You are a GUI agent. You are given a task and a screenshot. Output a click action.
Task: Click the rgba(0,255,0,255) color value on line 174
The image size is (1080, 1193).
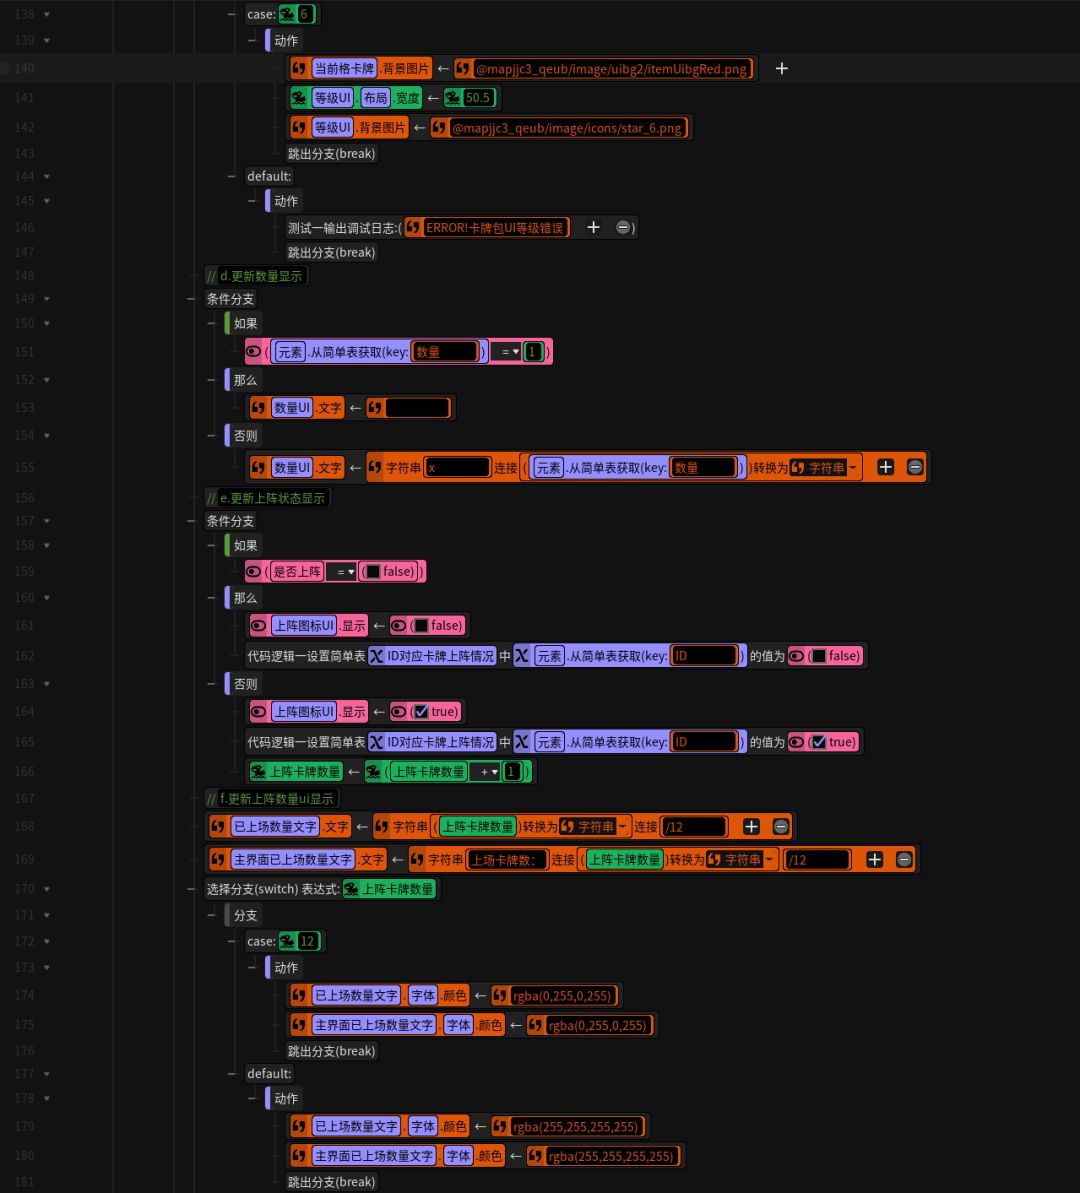pyautogui.click(x=562, y=996)
